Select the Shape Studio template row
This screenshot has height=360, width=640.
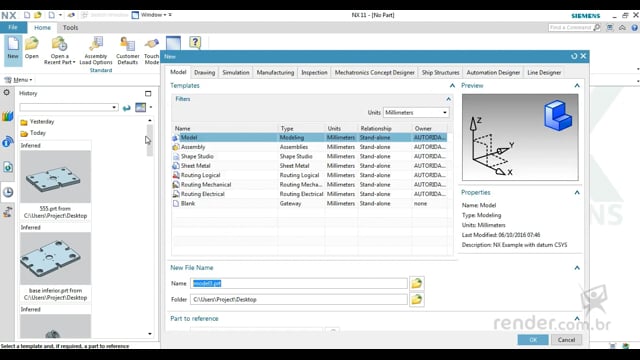tap(309, 156)
